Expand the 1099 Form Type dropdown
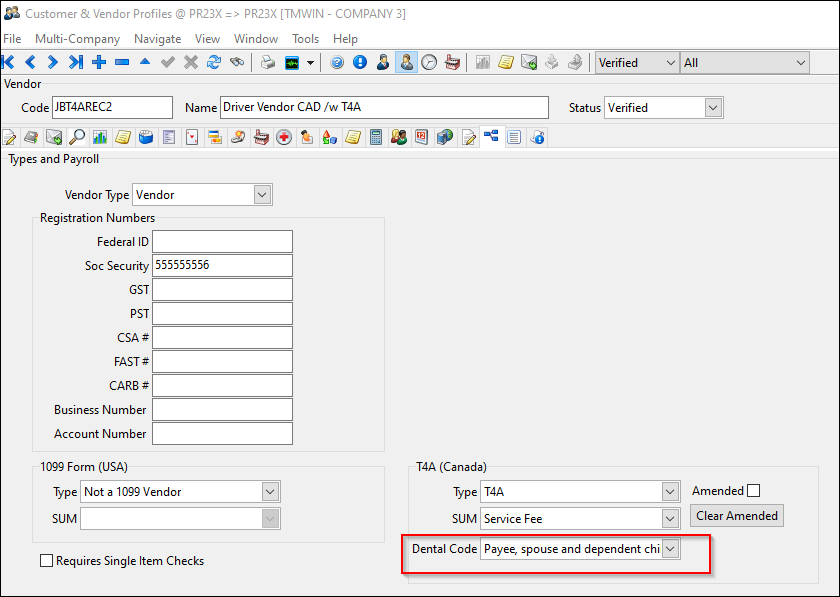The height and width of the screenshot is (597, 840). 269,492
